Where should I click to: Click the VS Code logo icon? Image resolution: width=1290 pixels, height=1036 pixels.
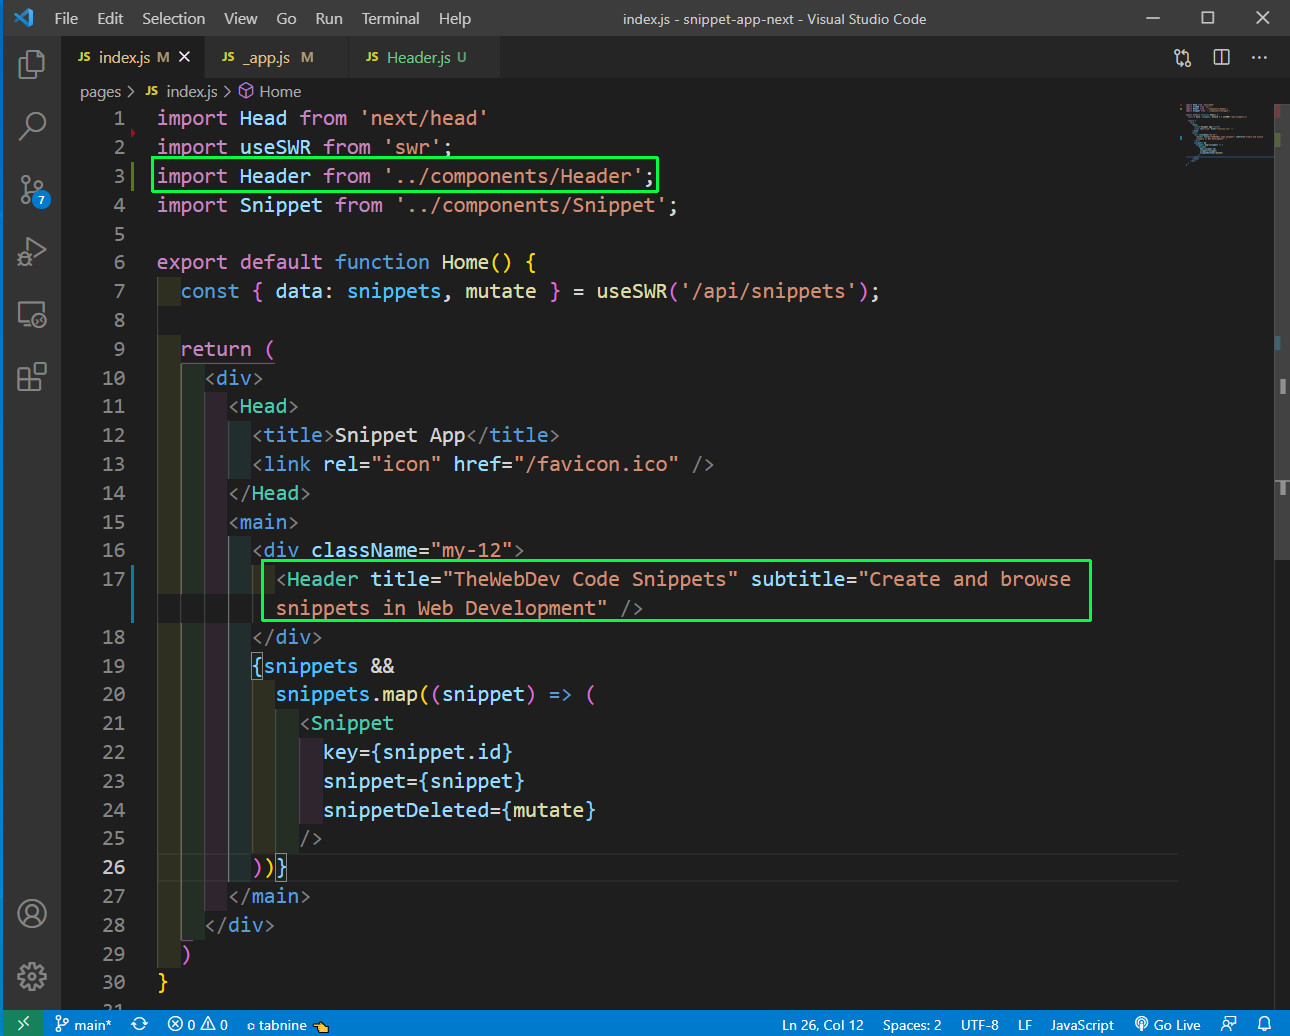click(x=24, y=18)
